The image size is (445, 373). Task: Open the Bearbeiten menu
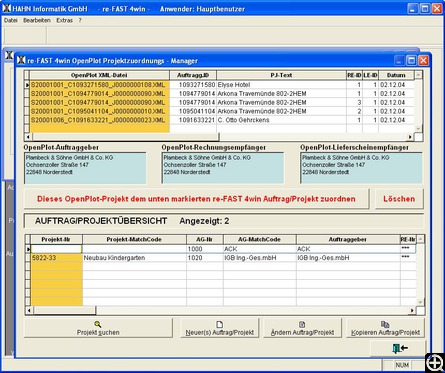pos(37,20)
